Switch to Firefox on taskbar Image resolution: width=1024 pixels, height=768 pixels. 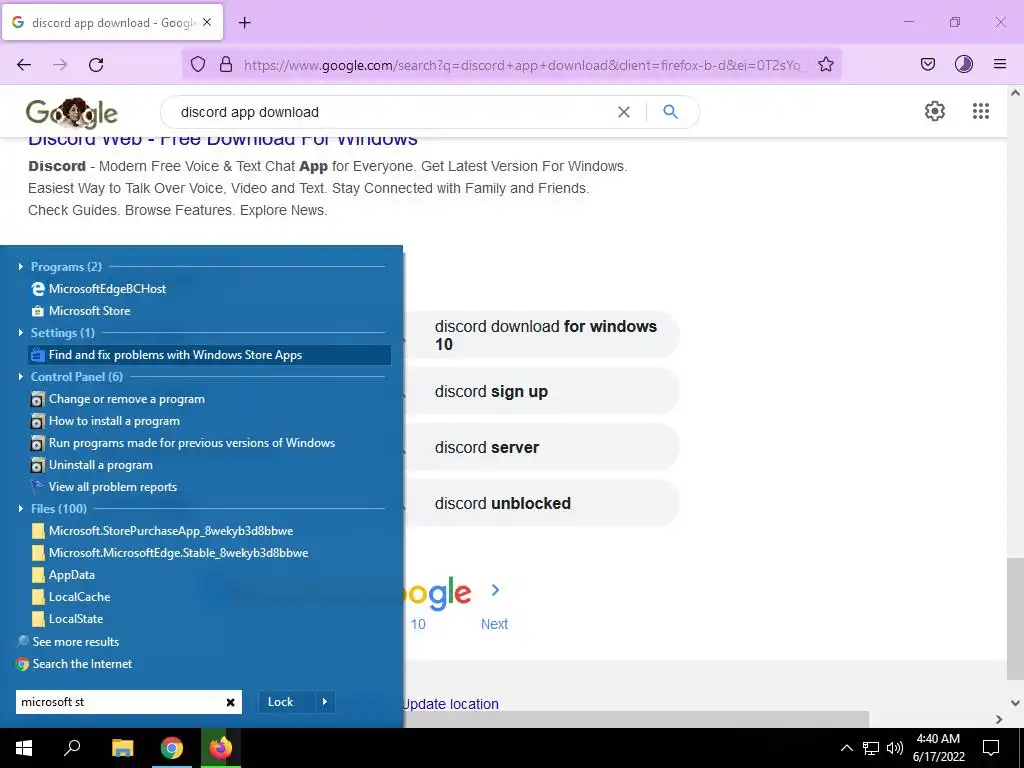(221, 747)
